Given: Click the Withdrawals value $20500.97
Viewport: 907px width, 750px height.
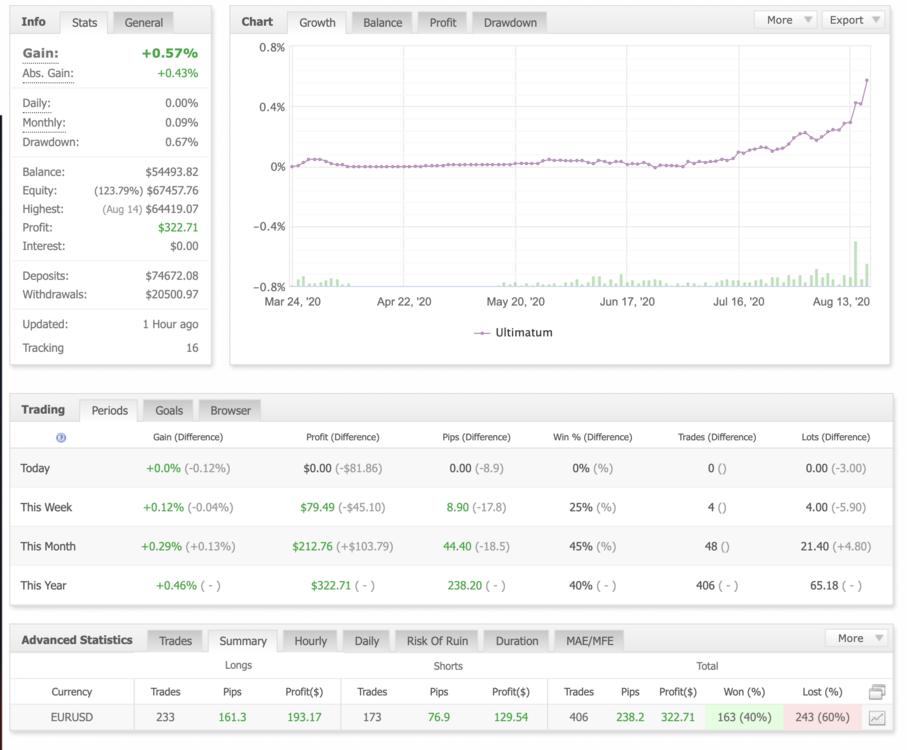Looking at the screenshot, I should (x=172, y=294).
